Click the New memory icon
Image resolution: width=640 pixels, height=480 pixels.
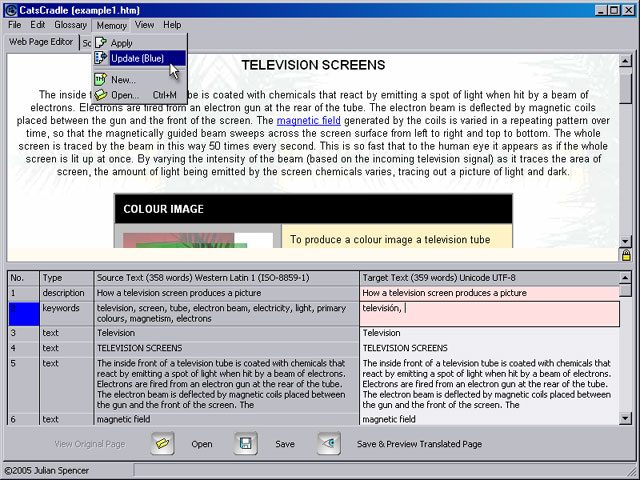point(100,80)
